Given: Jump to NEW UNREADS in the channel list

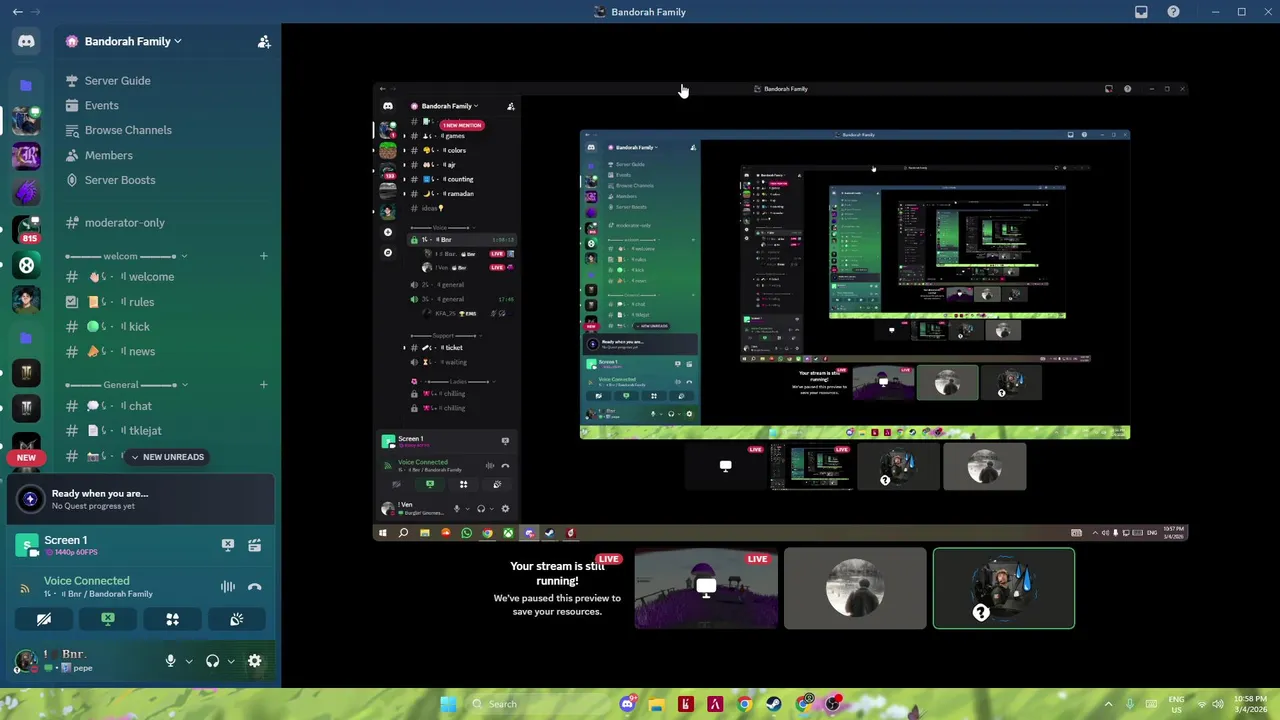Looking at the screenshot, I should 165,457.
